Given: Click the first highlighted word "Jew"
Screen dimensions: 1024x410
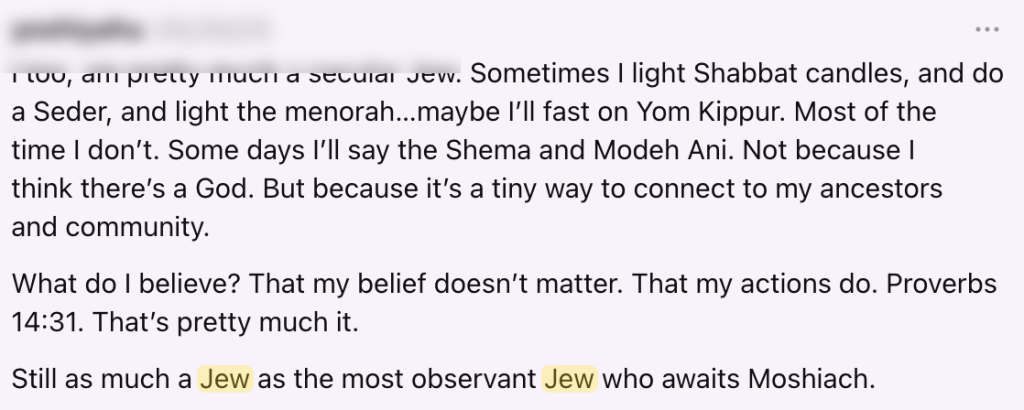Looking at the screenshot, I should coord(224,379).
